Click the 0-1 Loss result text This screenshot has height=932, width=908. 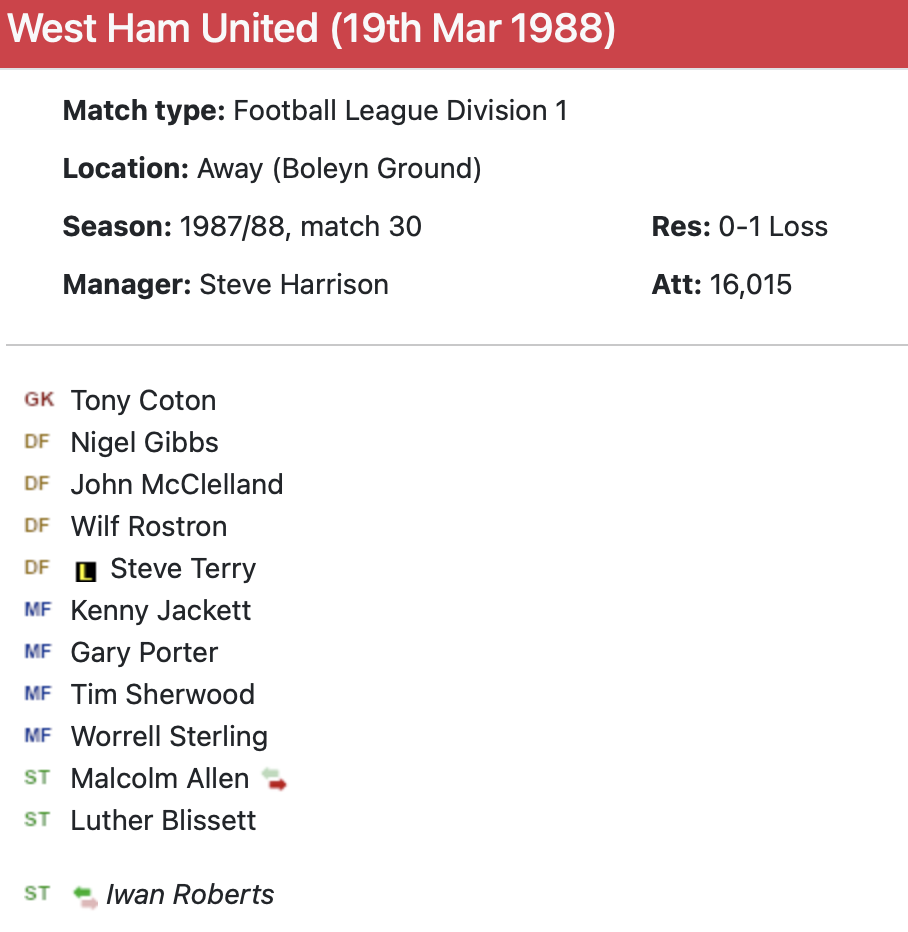(x=773, y=227)
